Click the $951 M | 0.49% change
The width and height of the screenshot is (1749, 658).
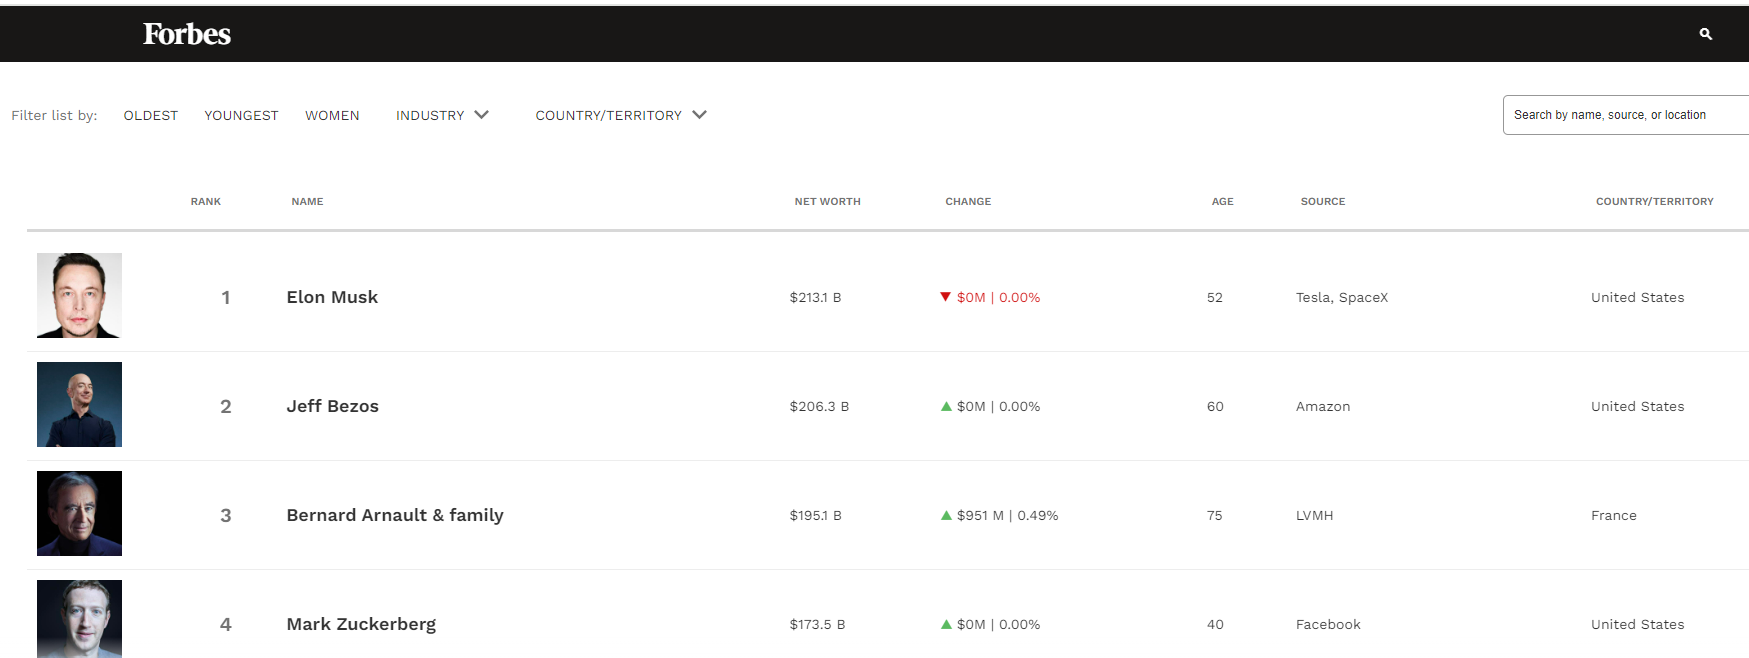point(1007,515)
